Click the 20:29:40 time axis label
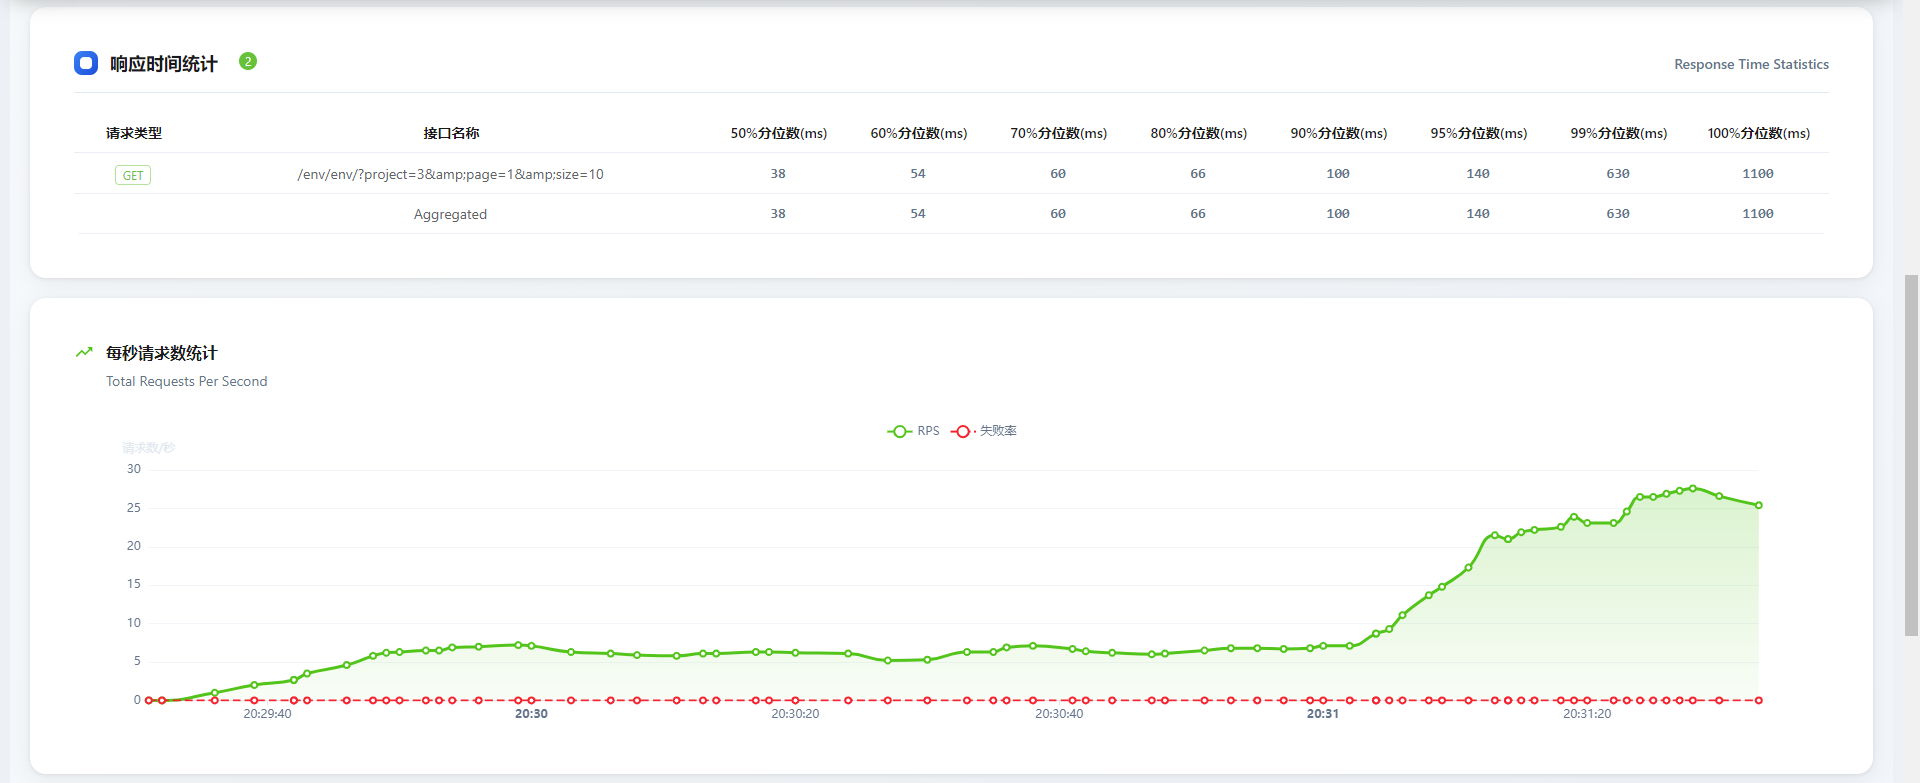This screenshot has height=783, width=1920. 267,714
